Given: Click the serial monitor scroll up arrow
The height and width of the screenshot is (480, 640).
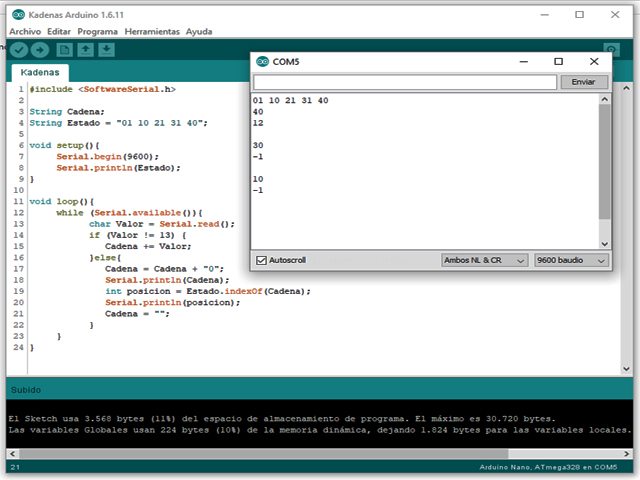Looking at the screenshot, I should [605, 99].
